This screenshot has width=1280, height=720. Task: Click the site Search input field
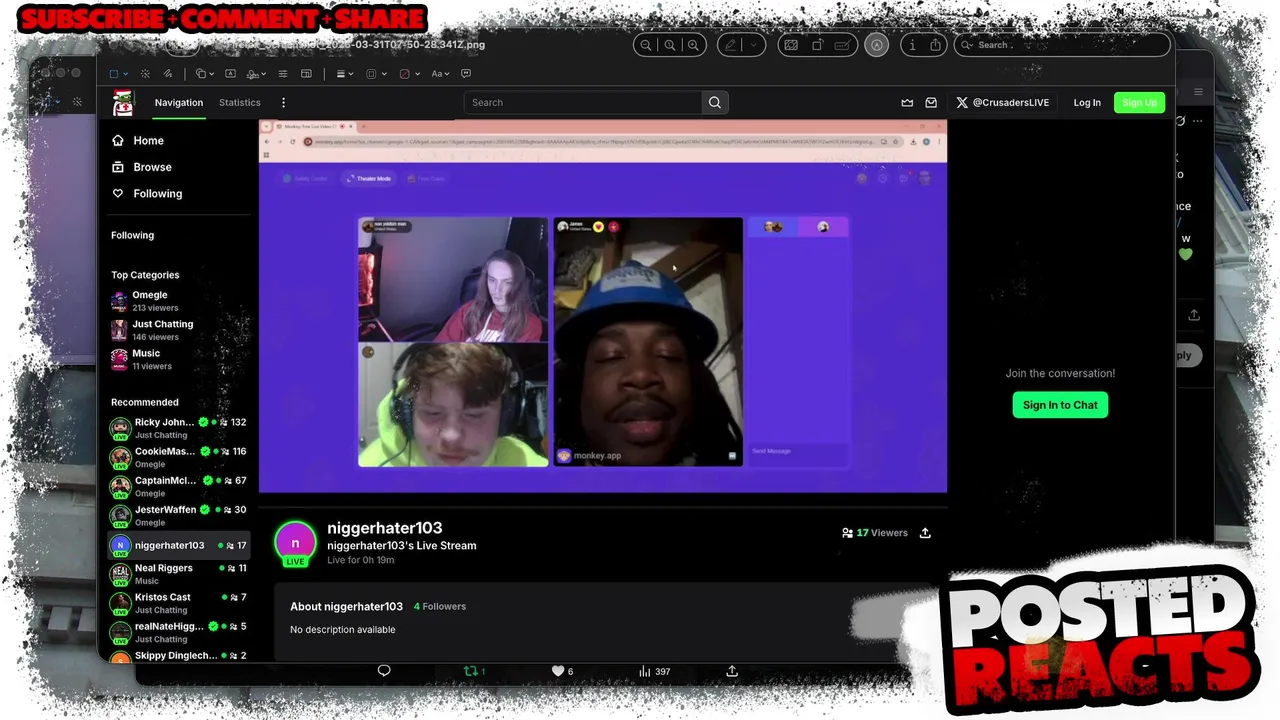click(583, 102)
